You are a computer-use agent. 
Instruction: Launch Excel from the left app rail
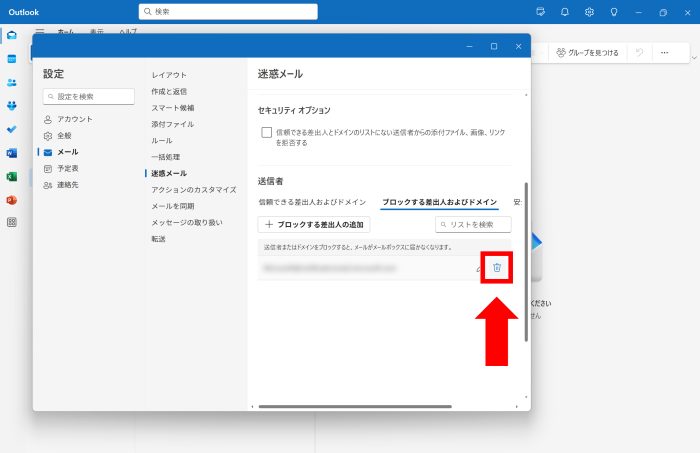12,176
